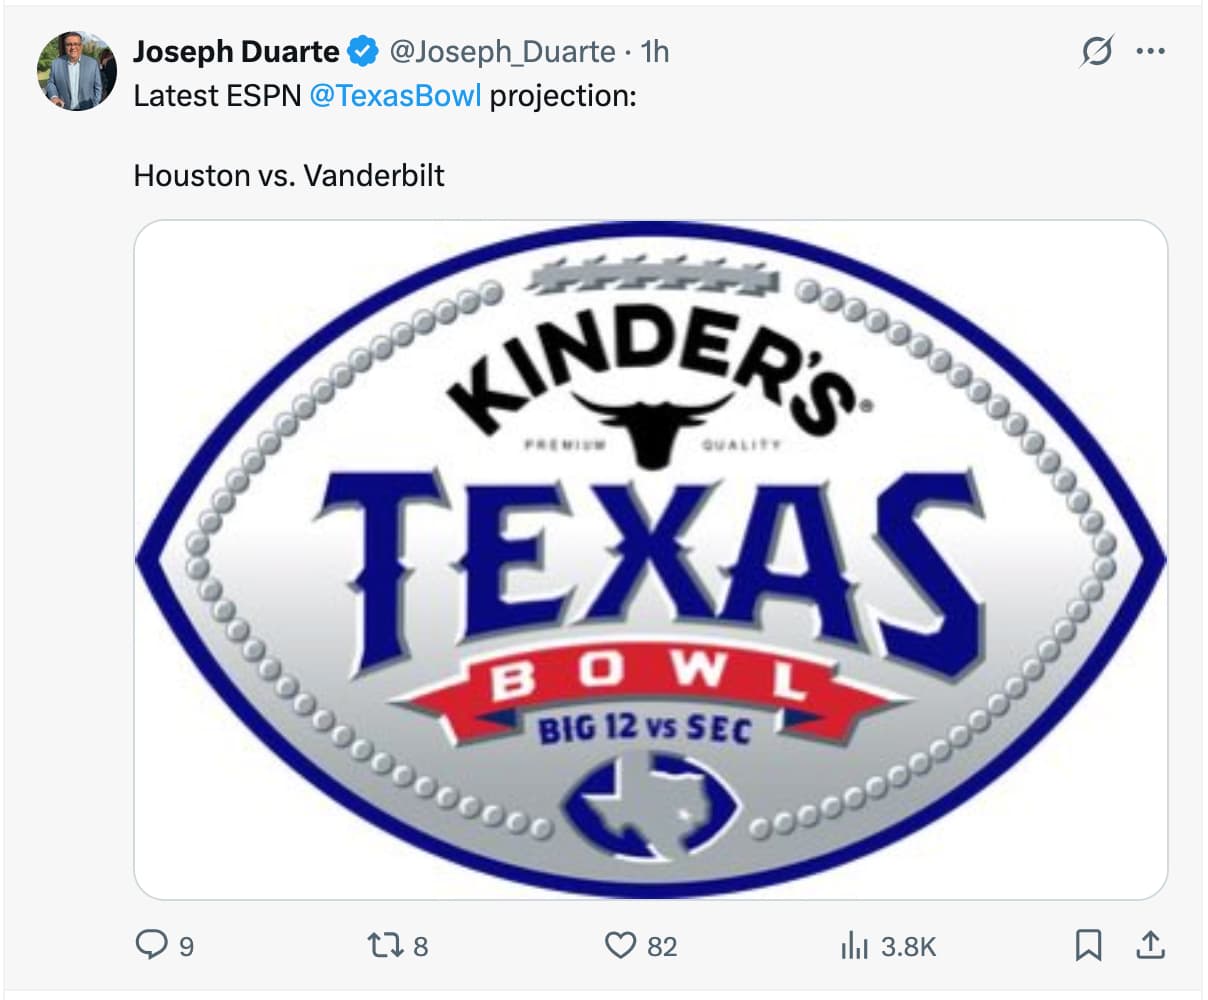This screenshot has width=1208, height=1000.
Task: Click the blue verified checkmark badge
Action: click(x=363, y=52)
